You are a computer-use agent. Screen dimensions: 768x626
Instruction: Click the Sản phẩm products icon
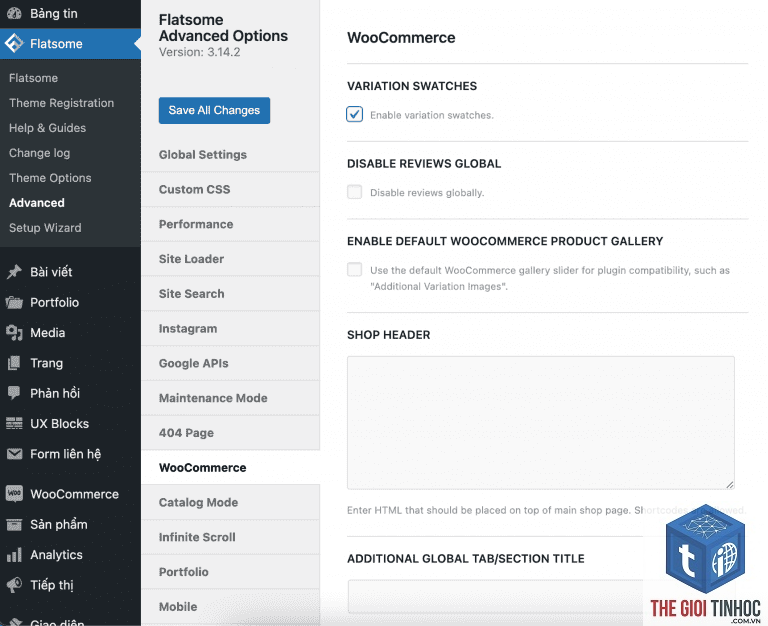[x=14, y=525]
